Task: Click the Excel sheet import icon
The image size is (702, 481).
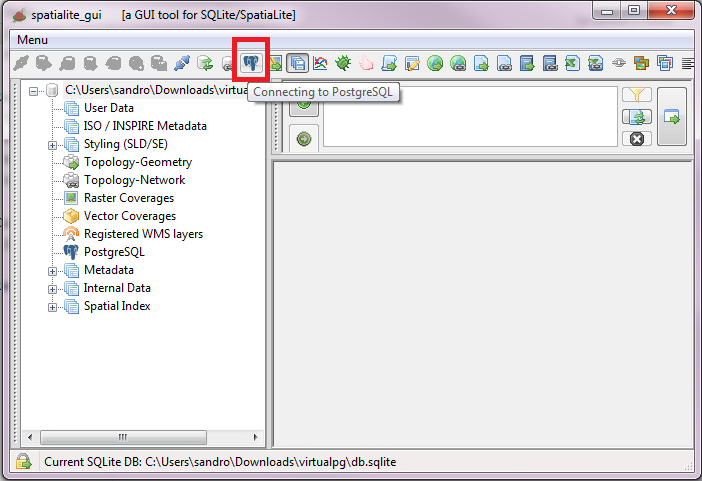Action: coord(573,63)
